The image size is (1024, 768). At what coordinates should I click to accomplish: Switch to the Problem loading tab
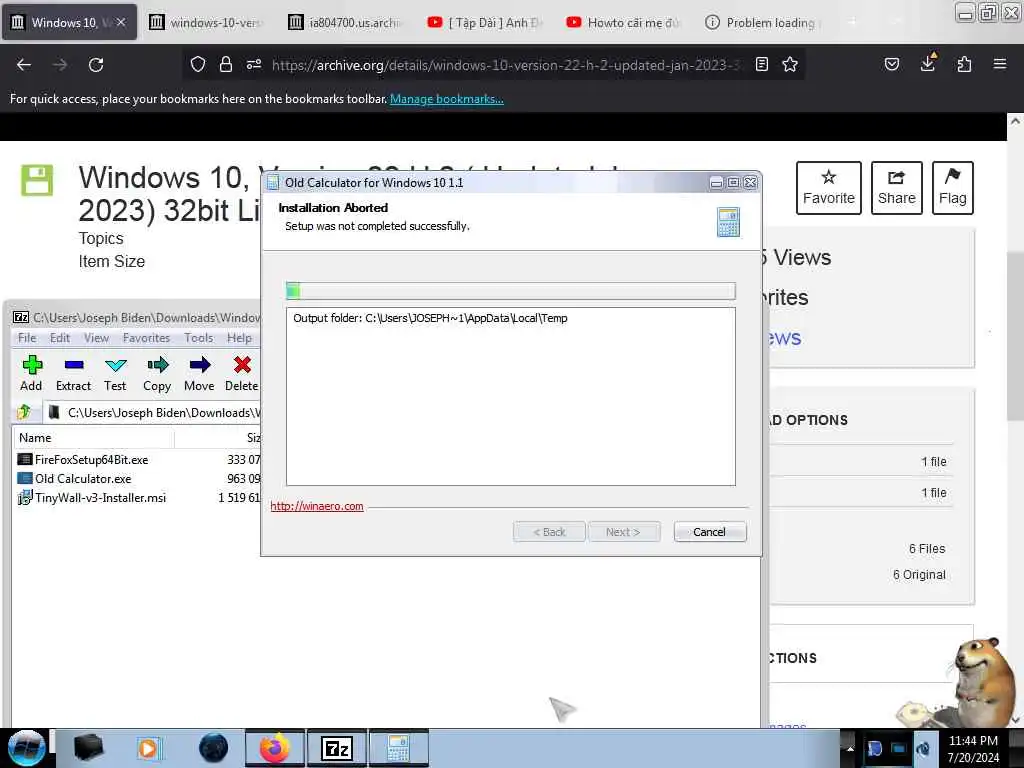click(763, 22)
